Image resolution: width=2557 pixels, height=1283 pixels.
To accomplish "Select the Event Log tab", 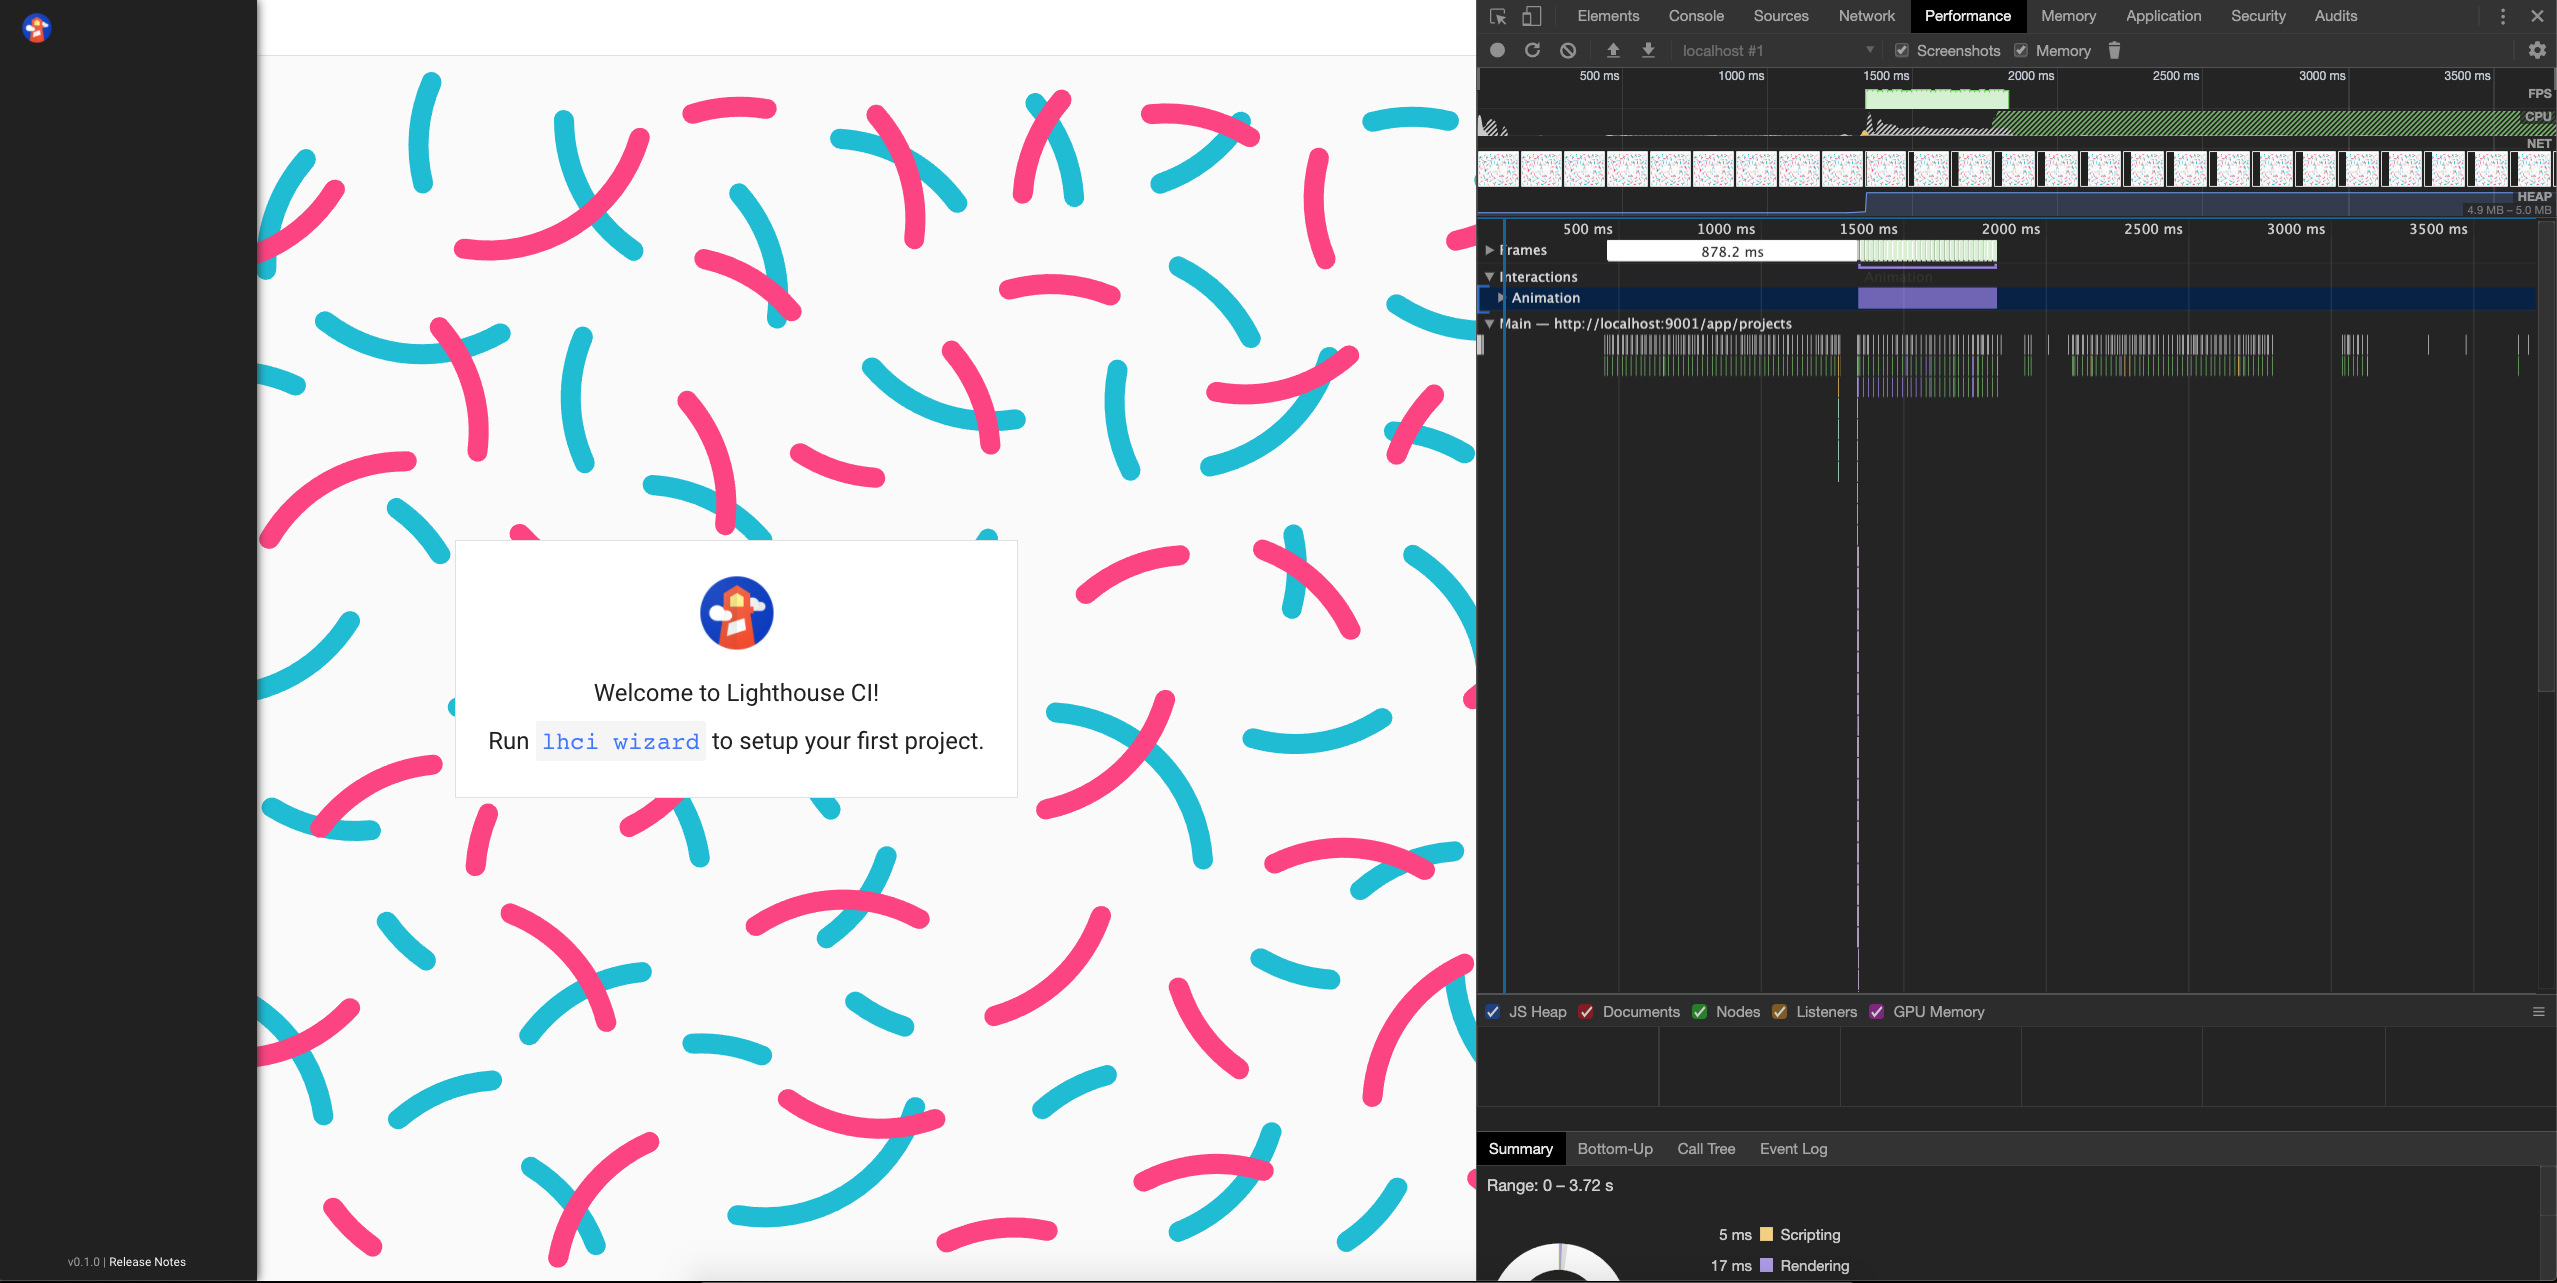I will [1793, 1149].
